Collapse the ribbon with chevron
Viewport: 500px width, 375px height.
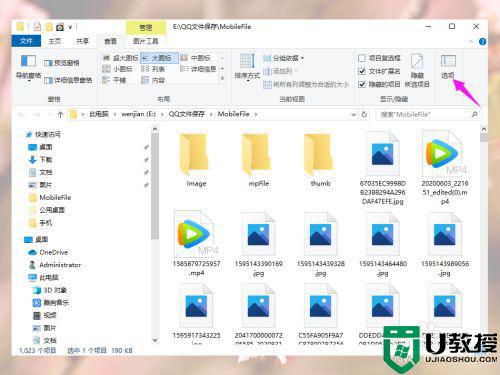(x=471, y=42)
